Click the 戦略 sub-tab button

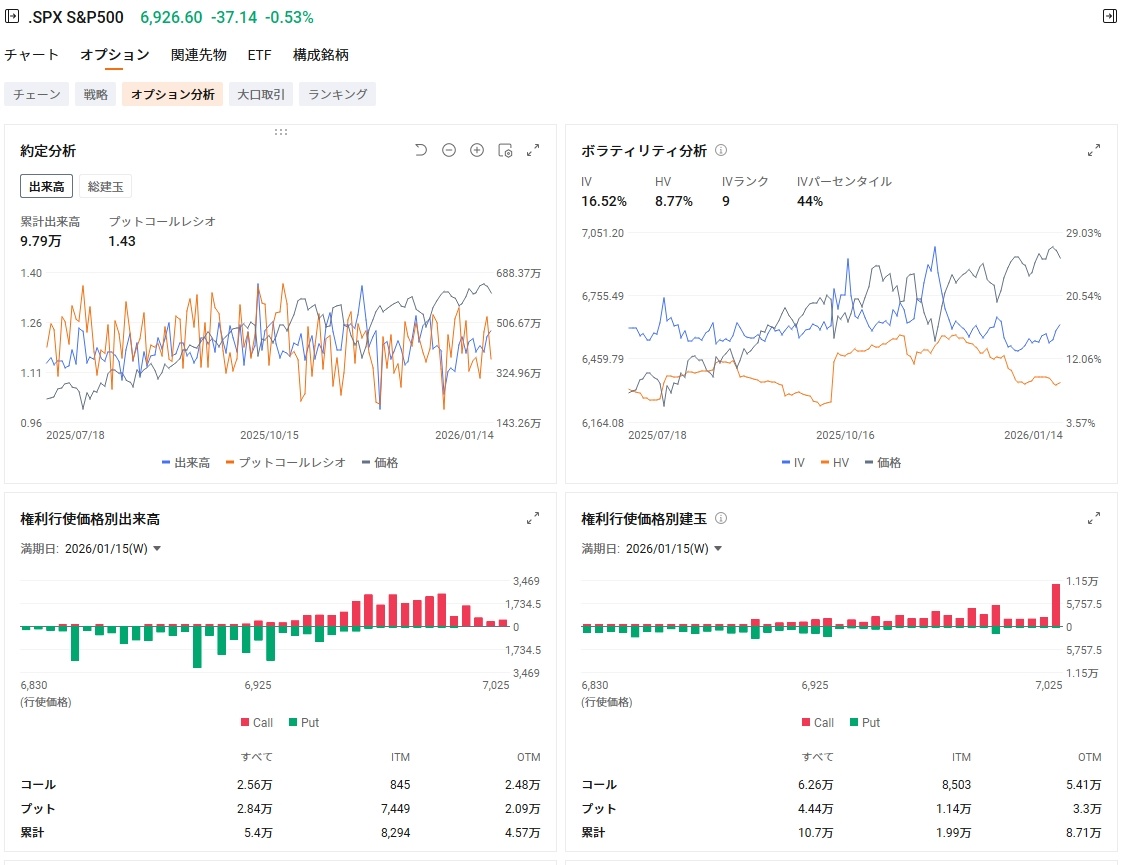click(x=95, y=94)
